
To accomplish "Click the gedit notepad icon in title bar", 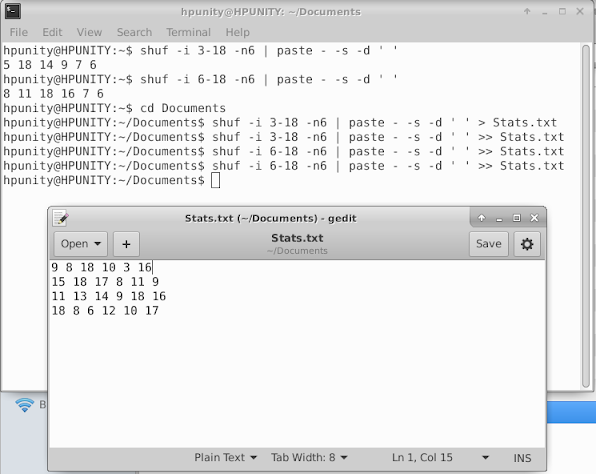I will pyautogui.click(x=60, y=218).
